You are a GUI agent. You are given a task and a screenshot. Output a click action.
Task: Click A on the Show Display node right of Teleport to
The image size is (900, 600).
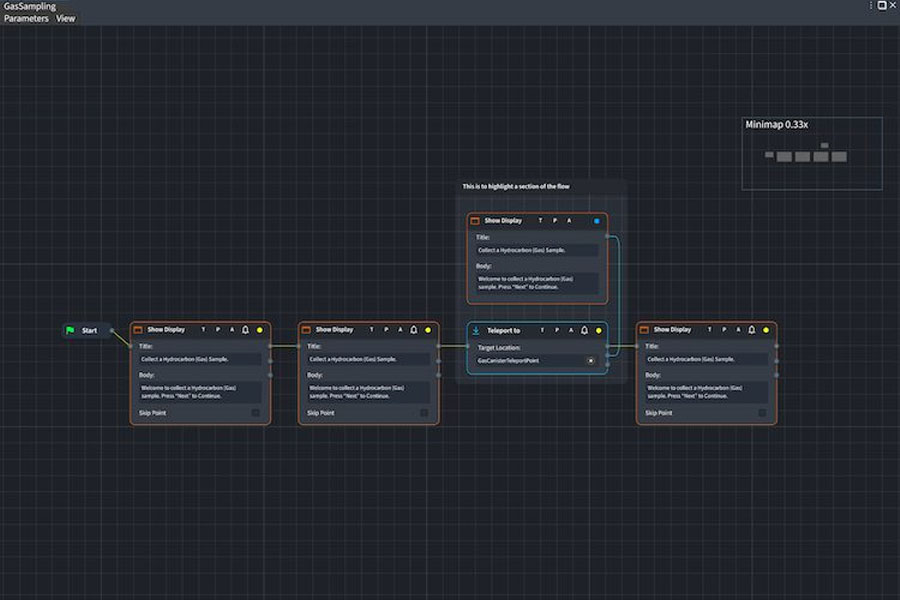pos(738,330)
